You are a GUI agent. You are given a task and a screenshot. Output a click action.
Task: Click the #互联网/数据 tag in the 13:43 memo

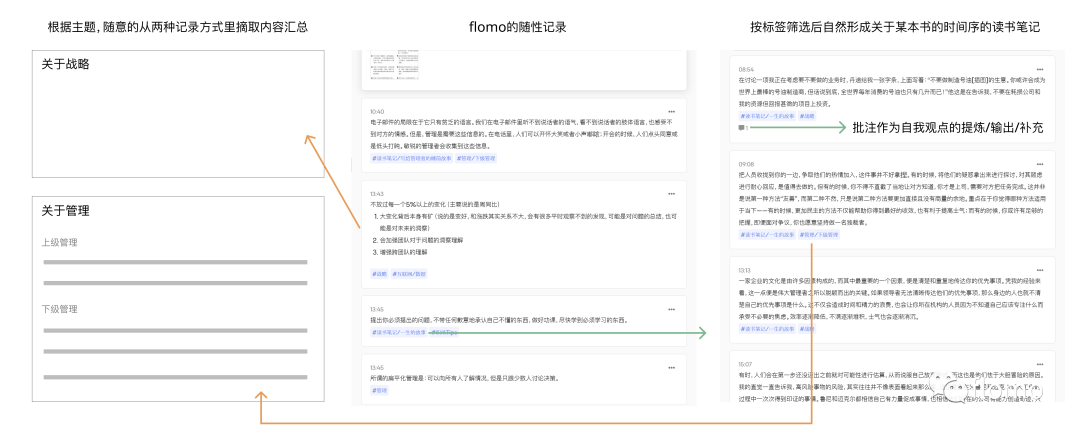pos(409,273)
